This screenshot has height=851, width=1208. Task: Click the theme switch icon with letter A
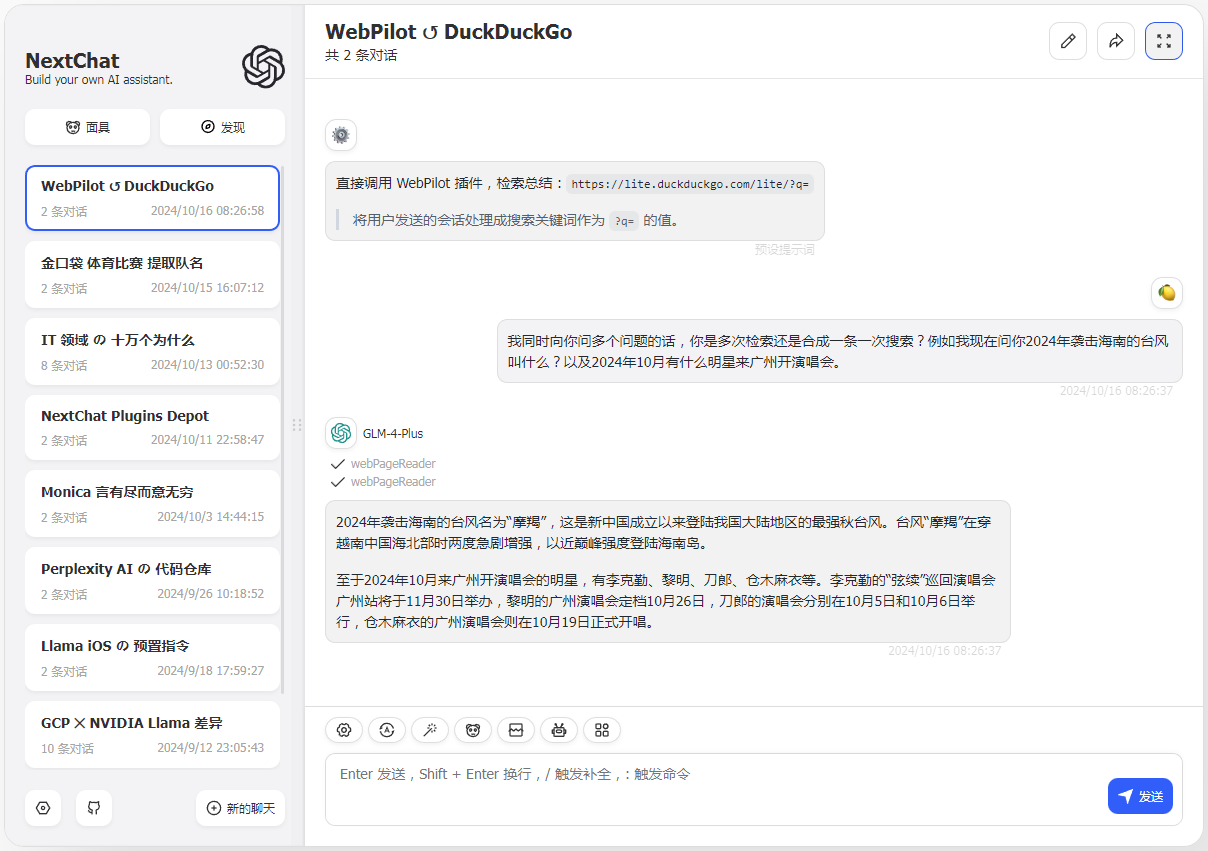pyautogui.click(x=387, y=730)
